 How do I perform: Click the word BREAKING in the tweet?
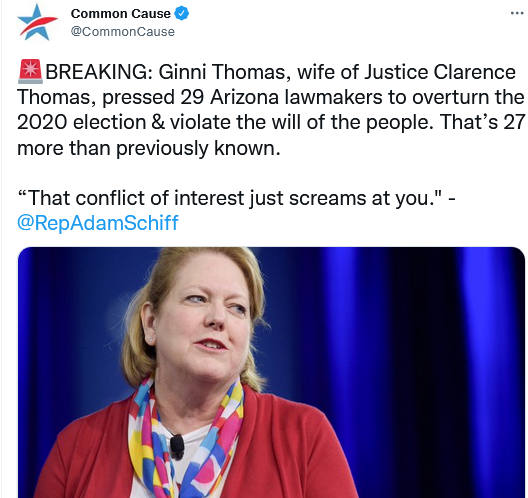(98, 72)
